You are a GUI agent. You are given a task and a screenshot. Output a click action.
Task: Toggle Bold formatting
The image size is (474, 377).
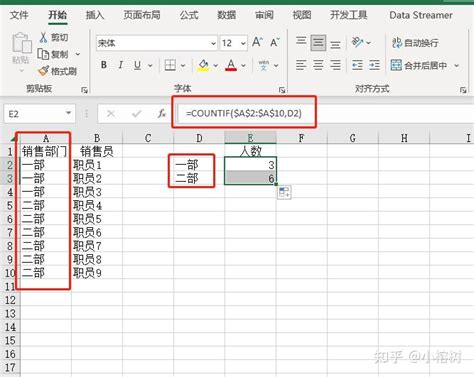[x=104, y=65]
